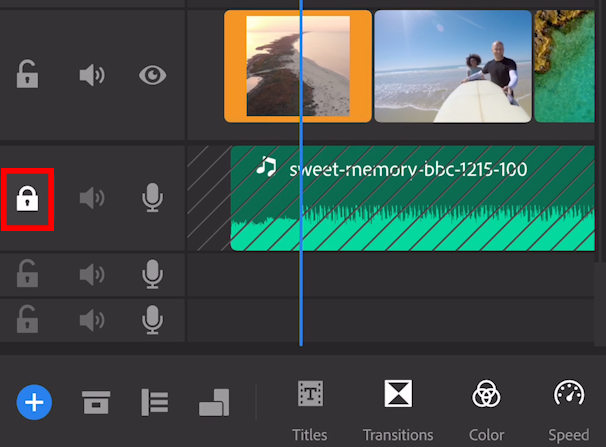The width and height of the screenshot is (606, 447).
Task: Lock the bottom audio track
Action: (27, 319)
